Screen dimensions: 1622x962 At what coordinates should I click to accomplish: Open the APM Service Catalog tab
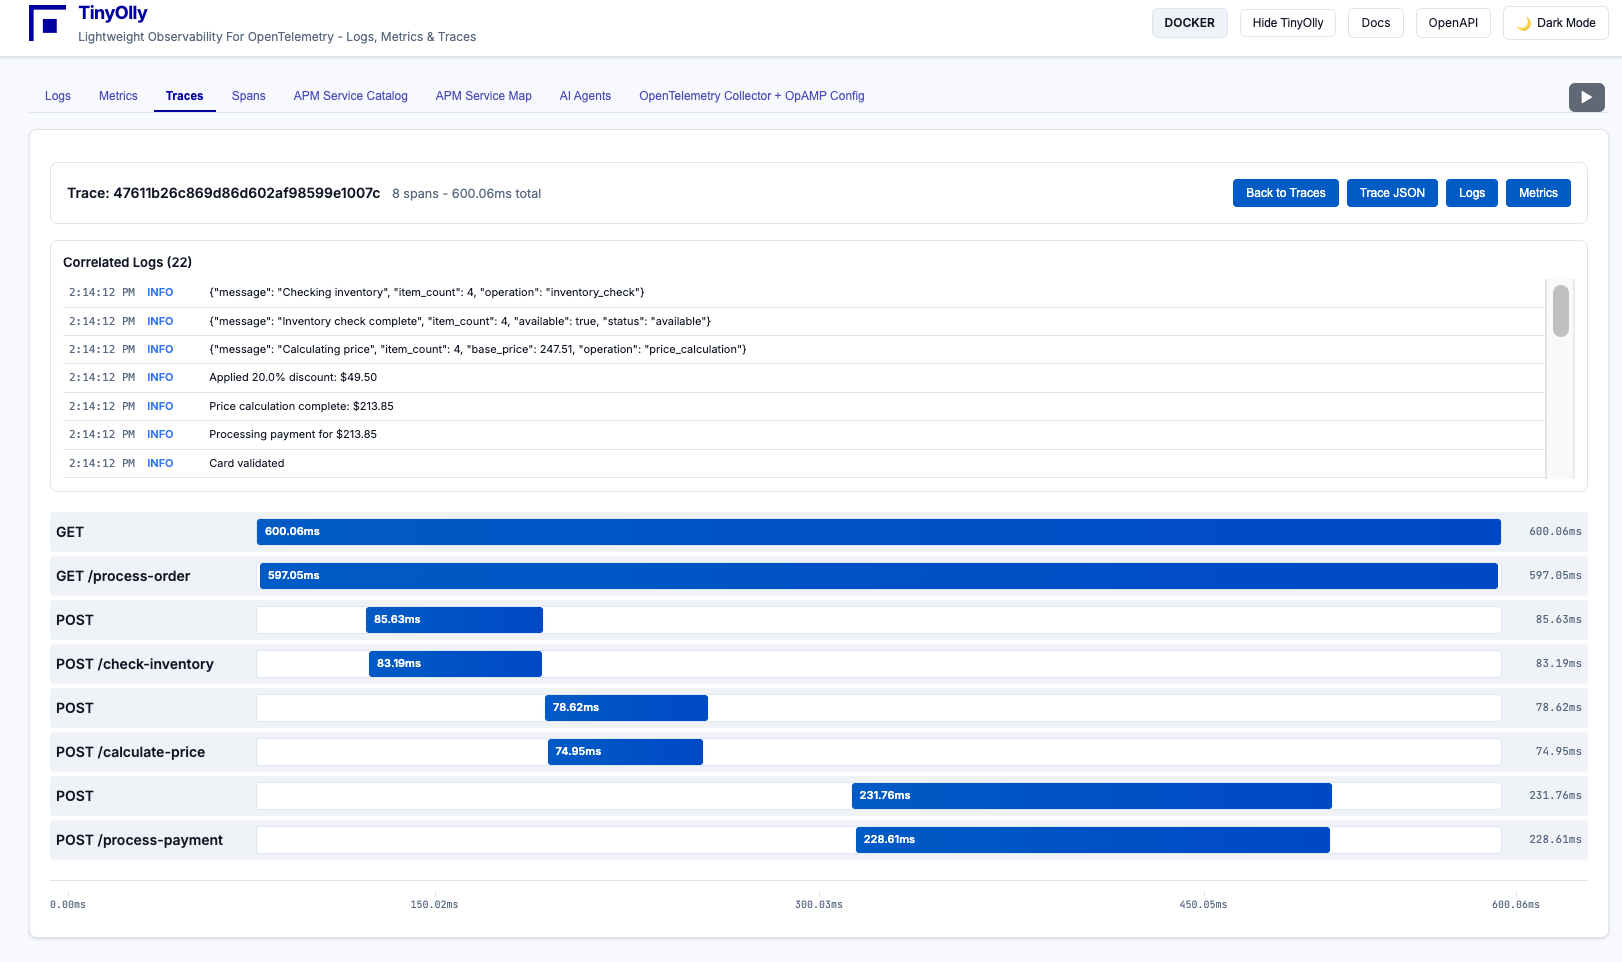point(350,96)
